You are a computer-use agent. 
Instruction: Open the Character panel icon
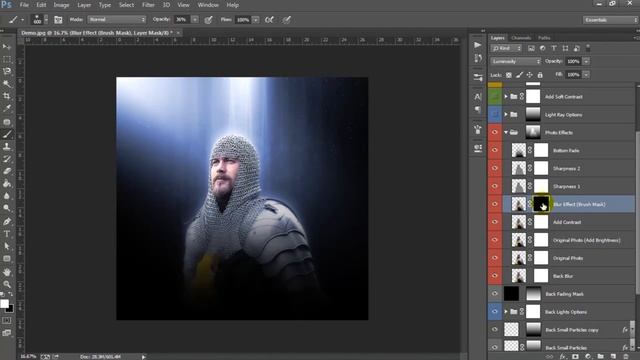[x=478, y=97]
